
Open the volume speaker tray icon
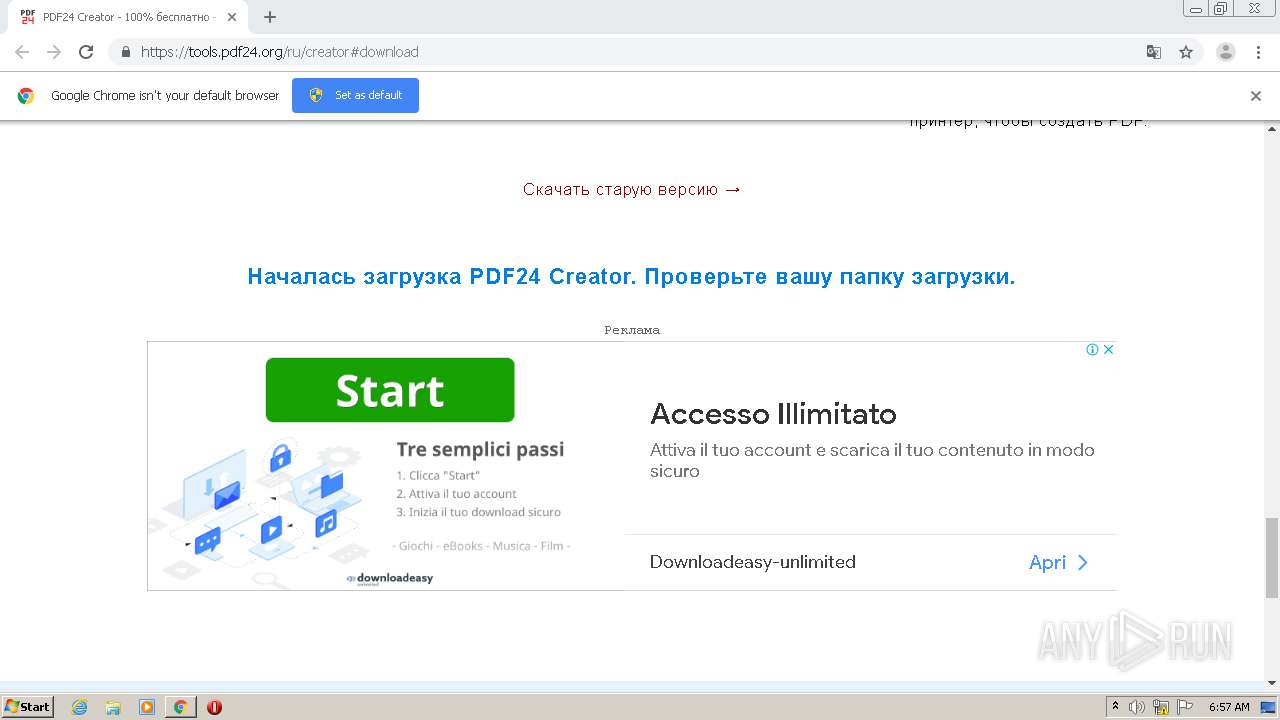1137,707
